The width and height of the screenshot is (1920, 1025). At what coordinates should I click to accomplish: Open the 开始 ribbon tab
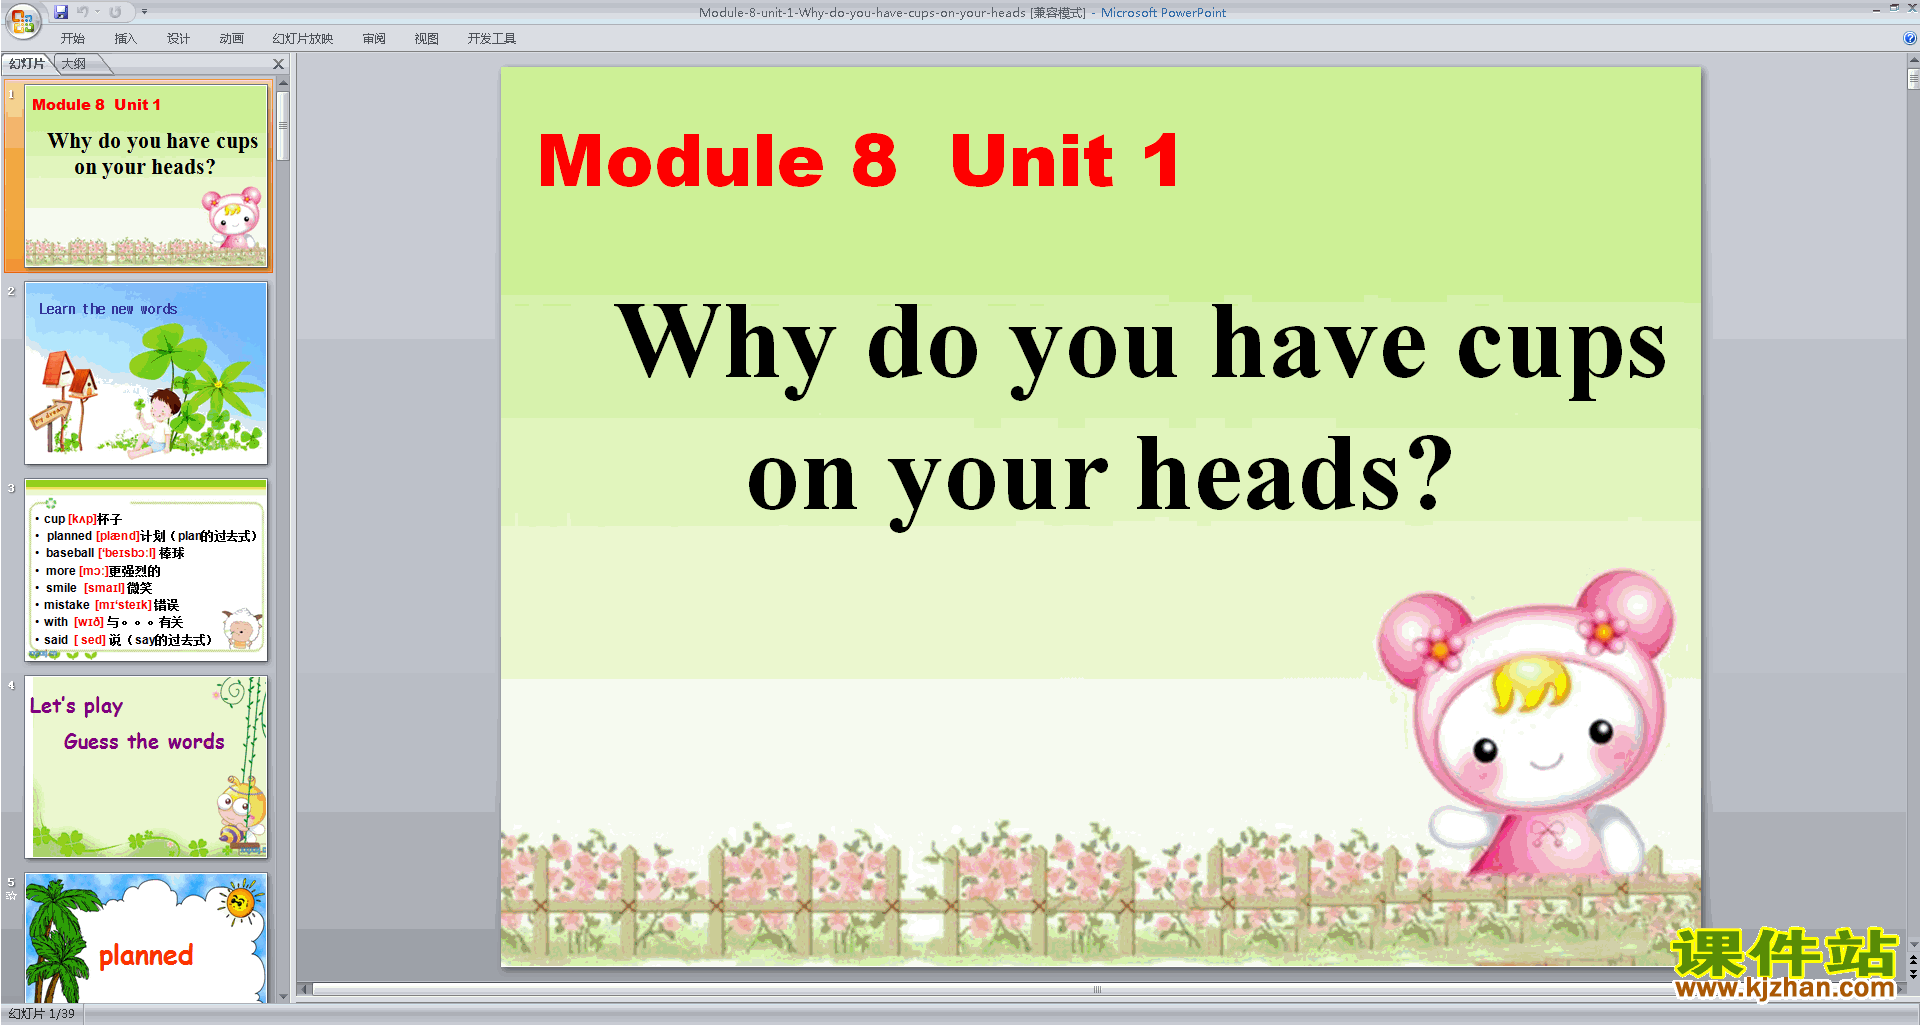(x=73, y=39)
